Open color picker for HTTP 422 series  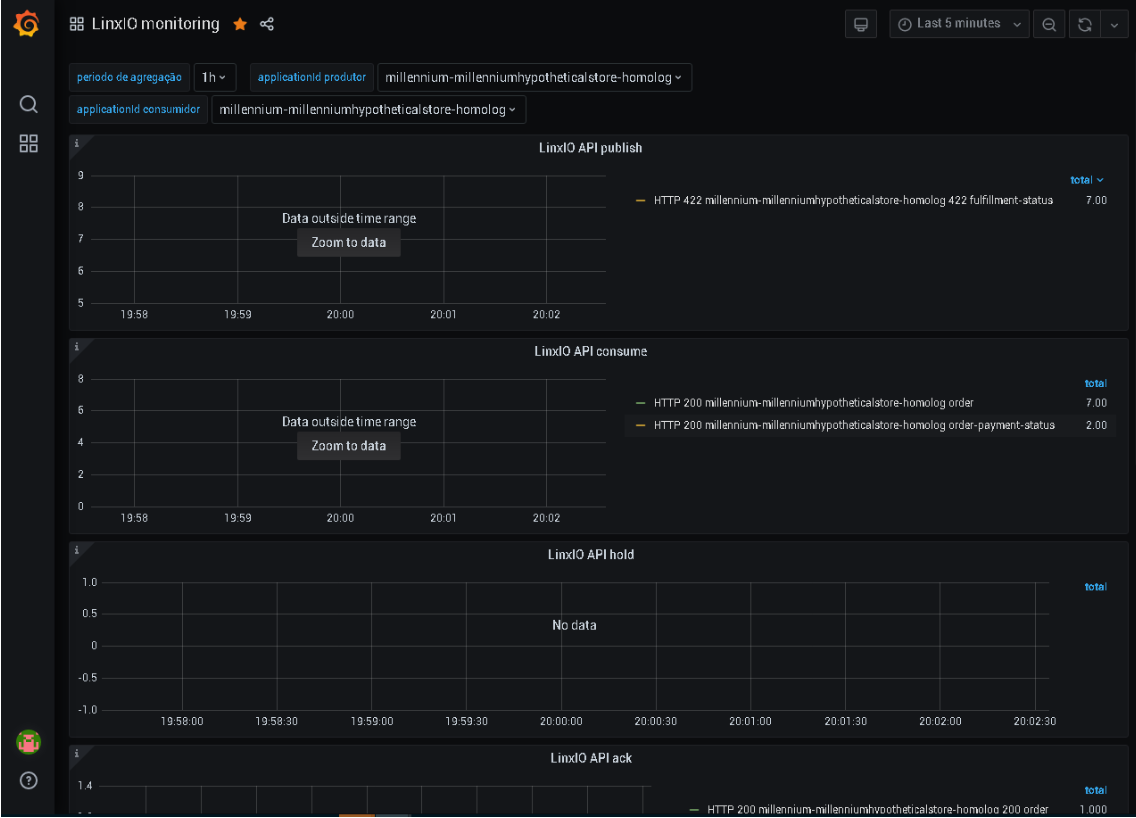(x=640, y=200)
